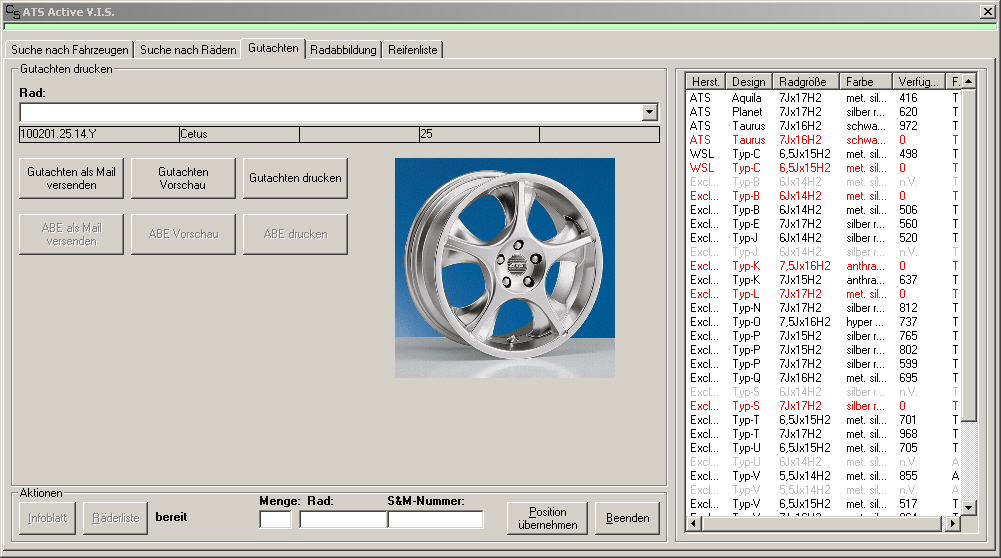Sort list by Herst. column header
Image resolution: width=1001 pixels, height=558 pixels.
point(705,82)
